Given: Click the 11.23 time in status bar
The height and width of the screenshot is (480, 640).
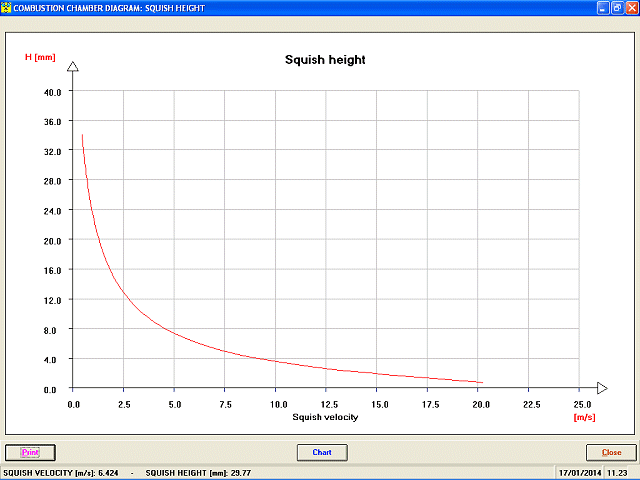Looking at the screenshot, I should pos(617,473).
